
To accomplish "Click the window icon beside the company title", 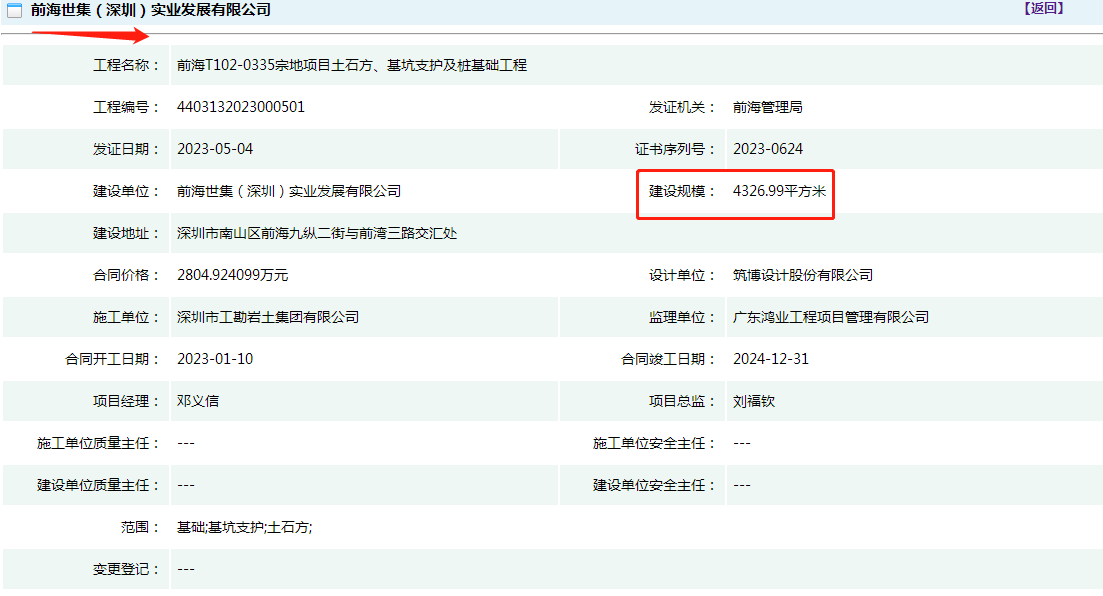I will click(15, 10).
